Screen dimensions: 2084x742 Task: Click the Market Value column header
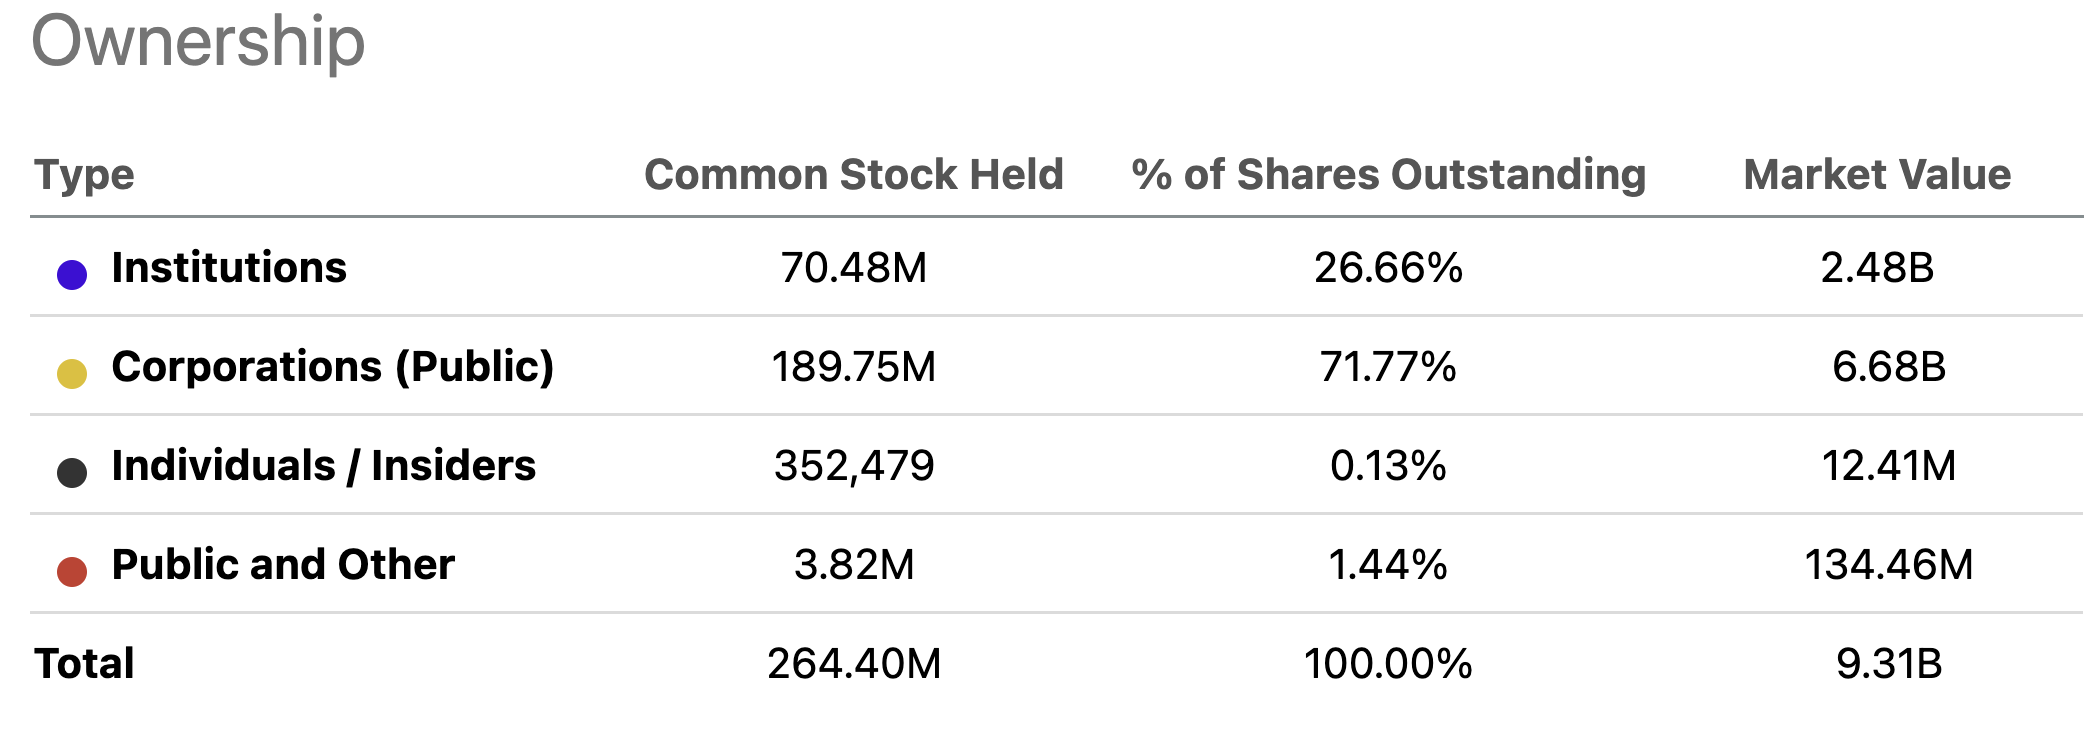coord(1877,175)
